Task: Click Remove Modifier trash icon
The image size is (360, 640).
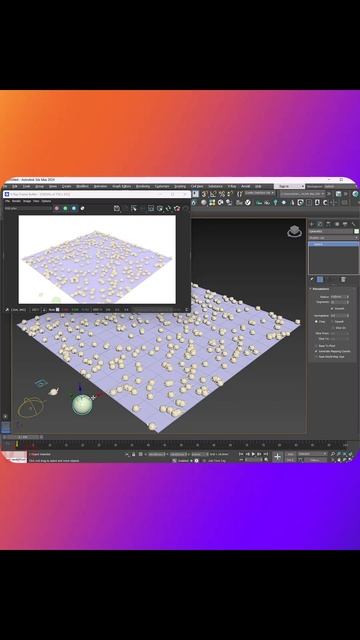Action: (x=343, y=280)
